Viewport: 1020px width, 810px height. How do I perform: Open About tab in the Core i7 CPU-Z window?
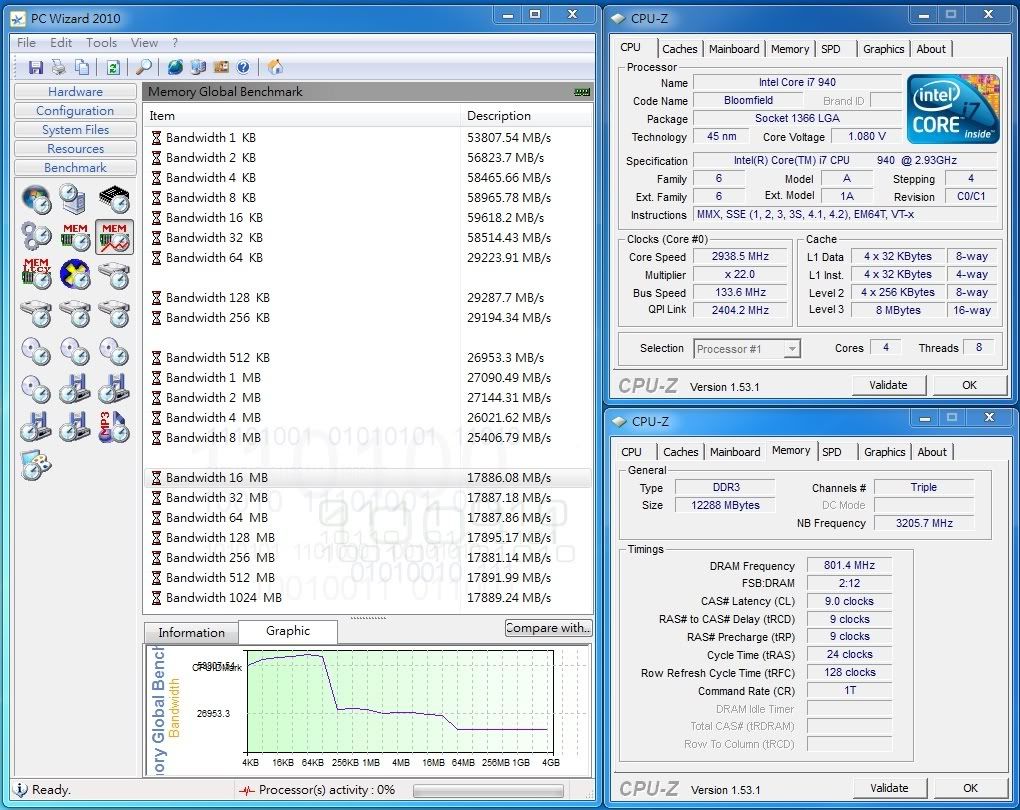[931, 49]
